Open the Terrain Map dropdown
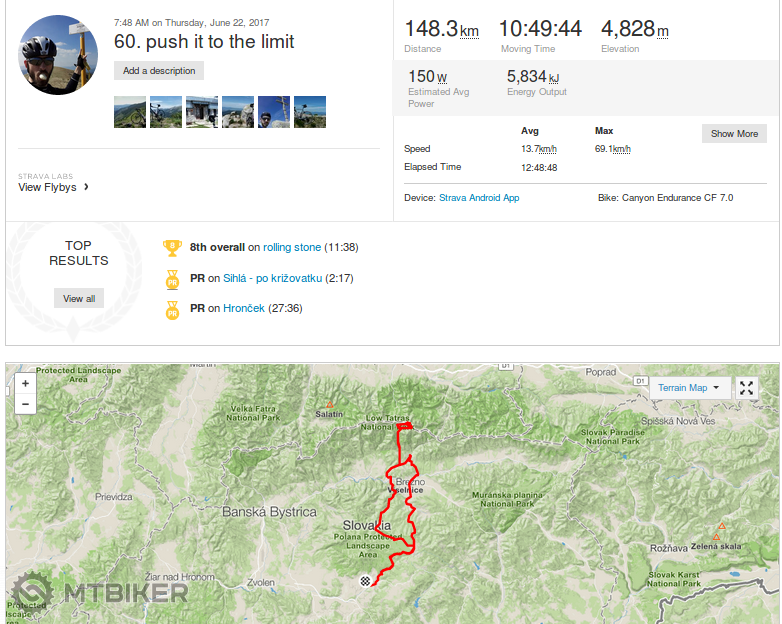 (688, 388)
